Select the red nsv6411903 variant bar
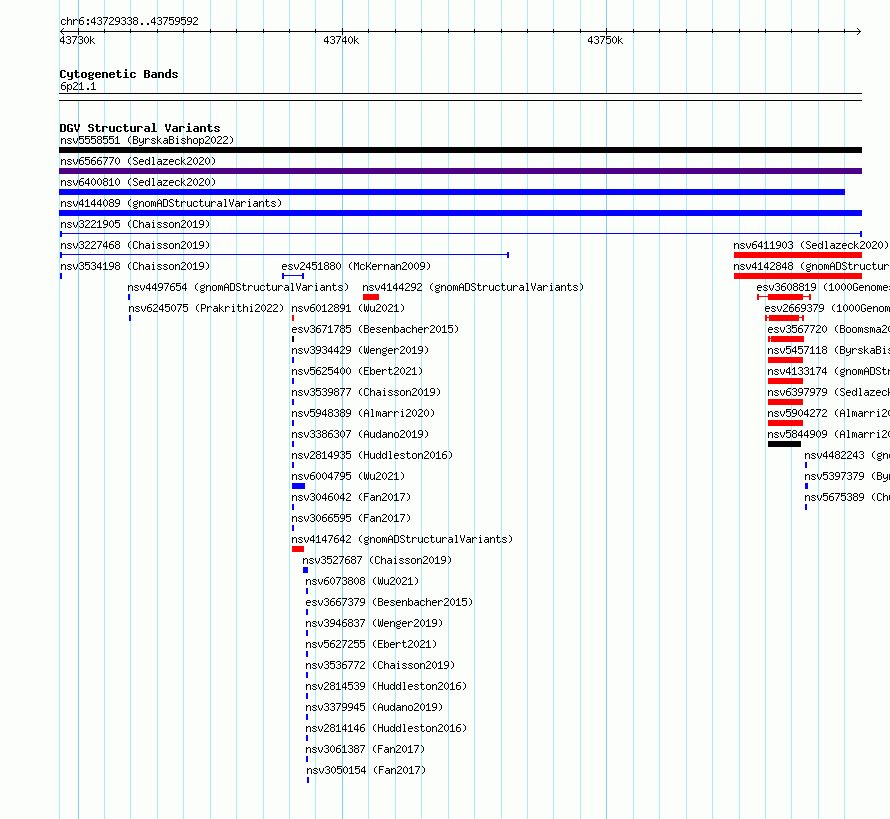The height and width of the screenshot is (819, 890). pos(798,255)
